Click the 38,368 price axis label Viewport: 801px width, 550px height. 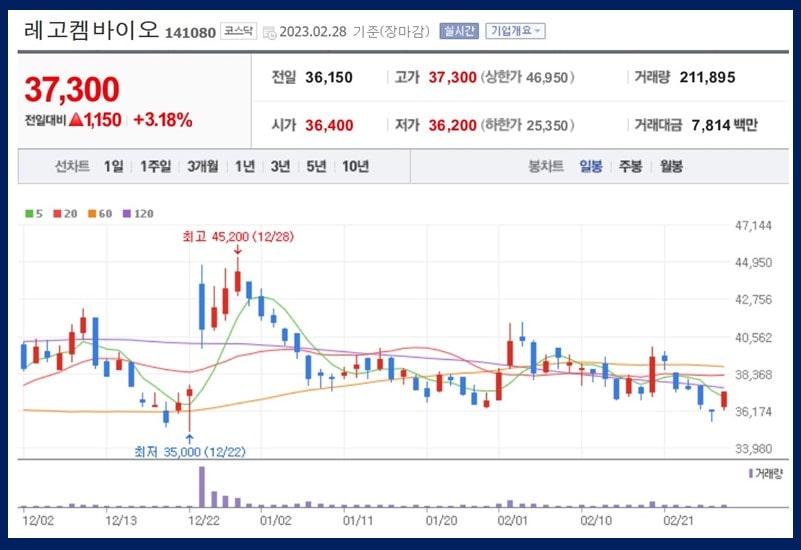[x=753, y=375]
